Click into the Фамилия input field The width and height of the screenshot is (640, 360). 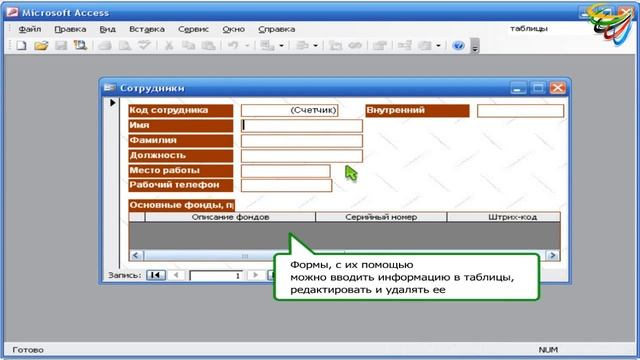[302, 140]
